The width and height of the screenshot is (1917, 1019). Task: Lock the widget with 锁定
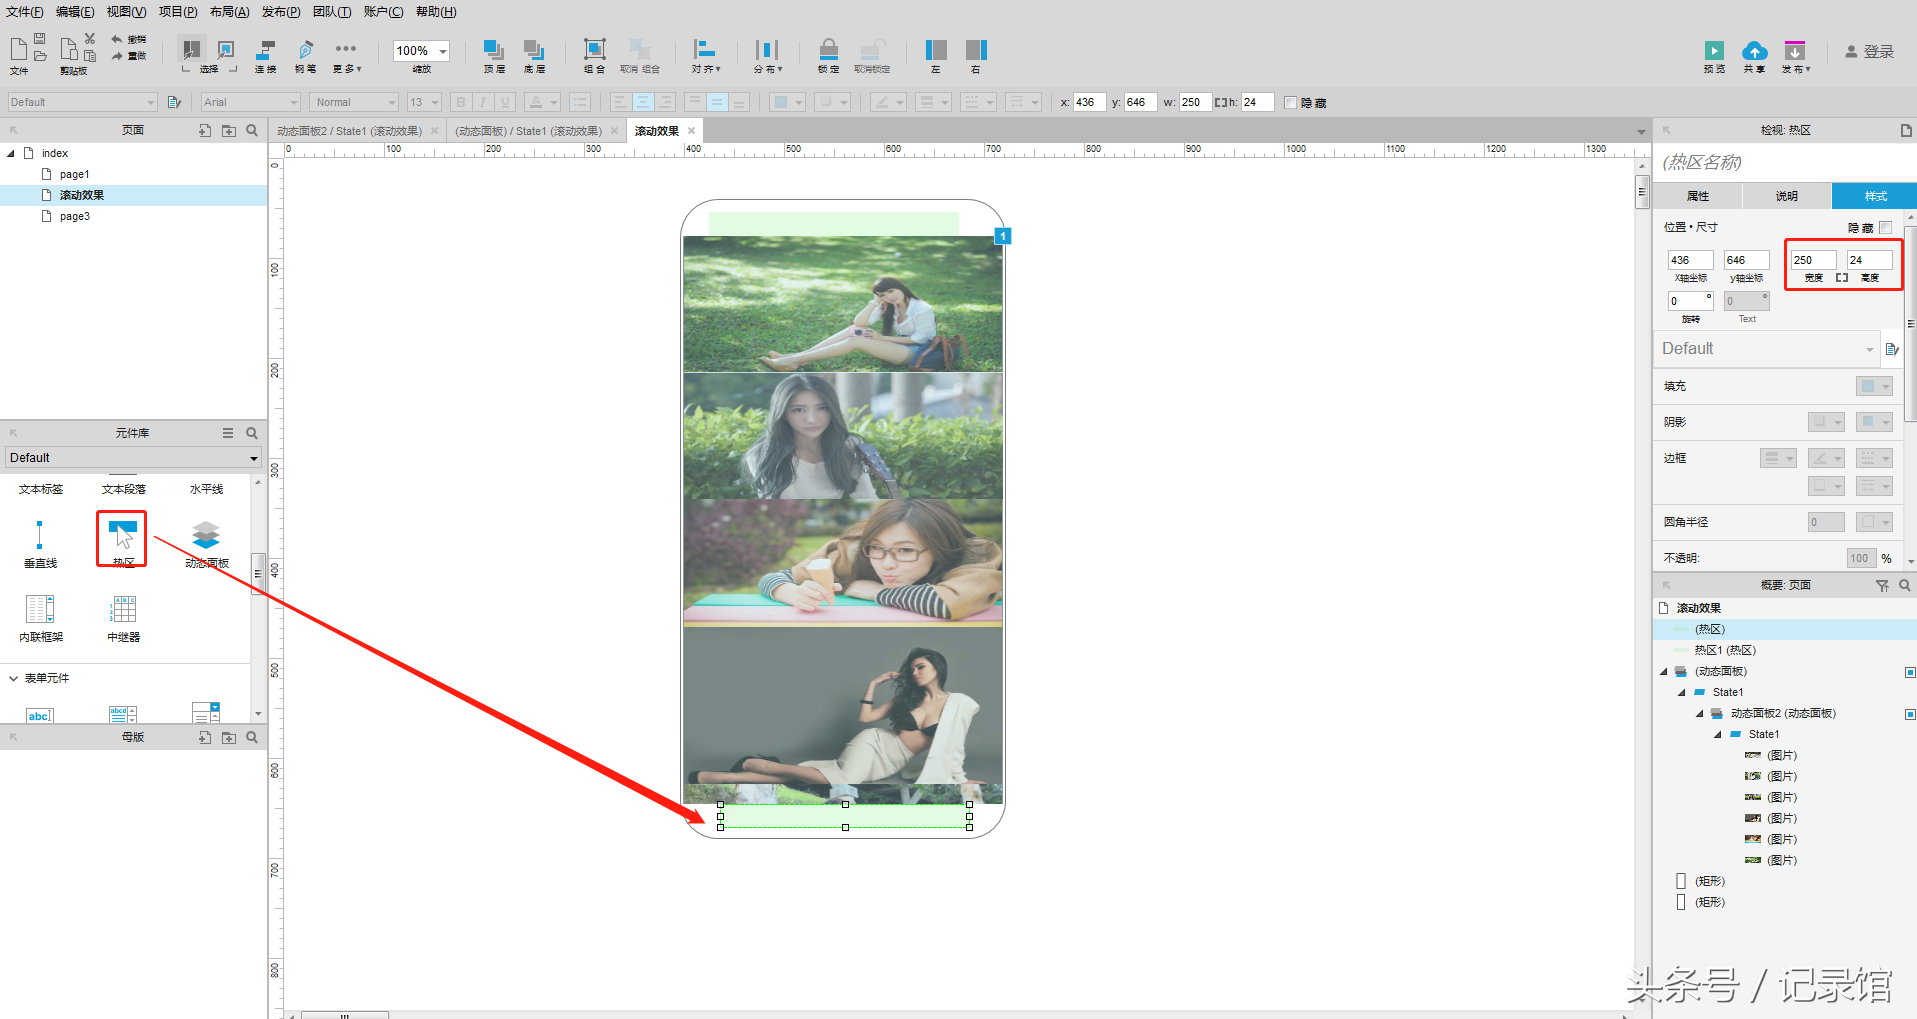tap(828, 56)
